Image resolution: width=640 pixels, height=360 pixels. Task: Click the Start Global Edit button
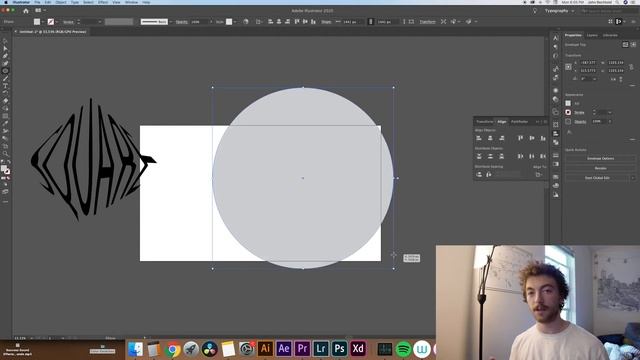[597, 178]
